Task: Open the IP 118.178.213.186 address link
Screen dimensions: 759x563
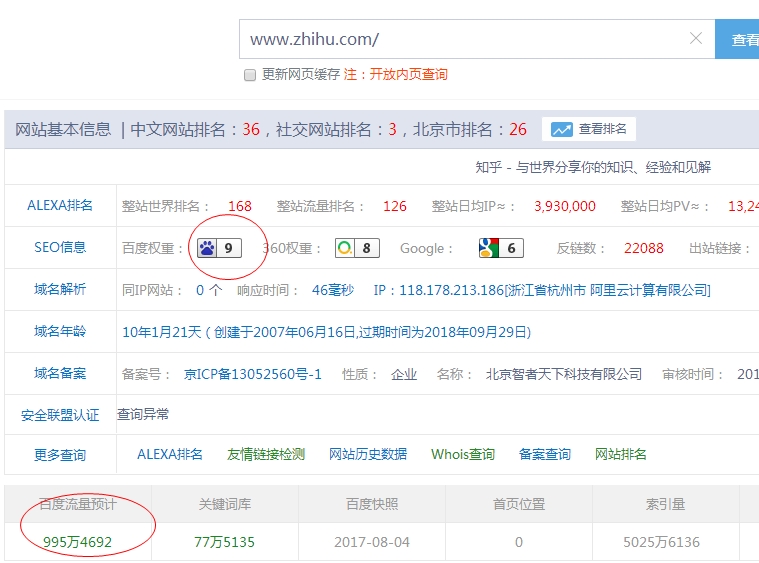Action: (x=542, y=290)
